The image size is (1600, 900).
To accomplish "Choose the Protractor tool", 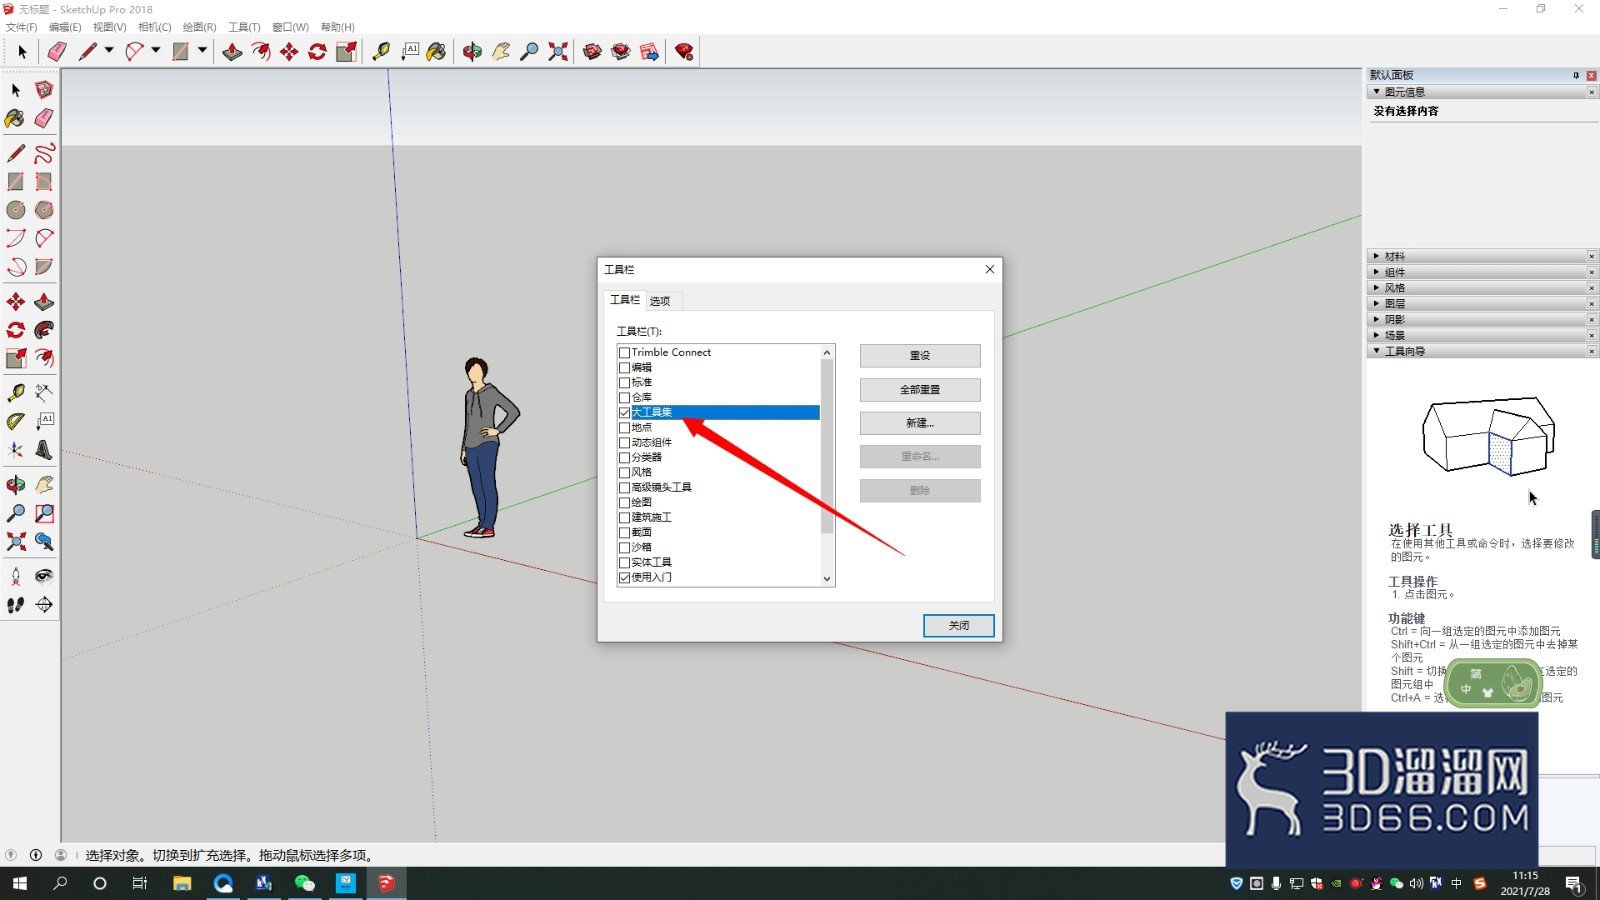I will [x=16, y=421].
